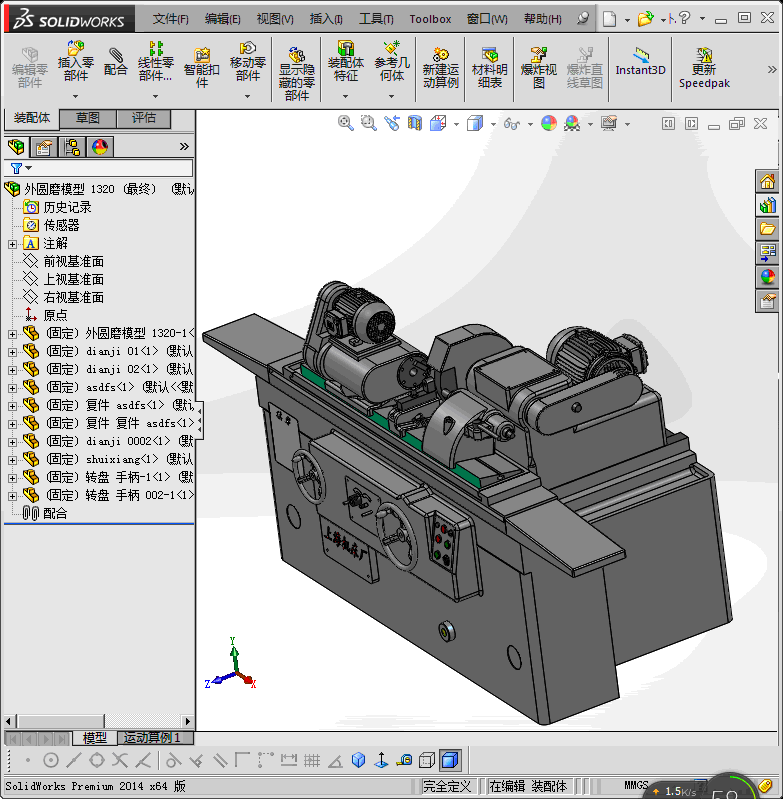This screenshot has height=799, width=783.
Task: Click the Display Style cube icon
Action: coord(475,123)
